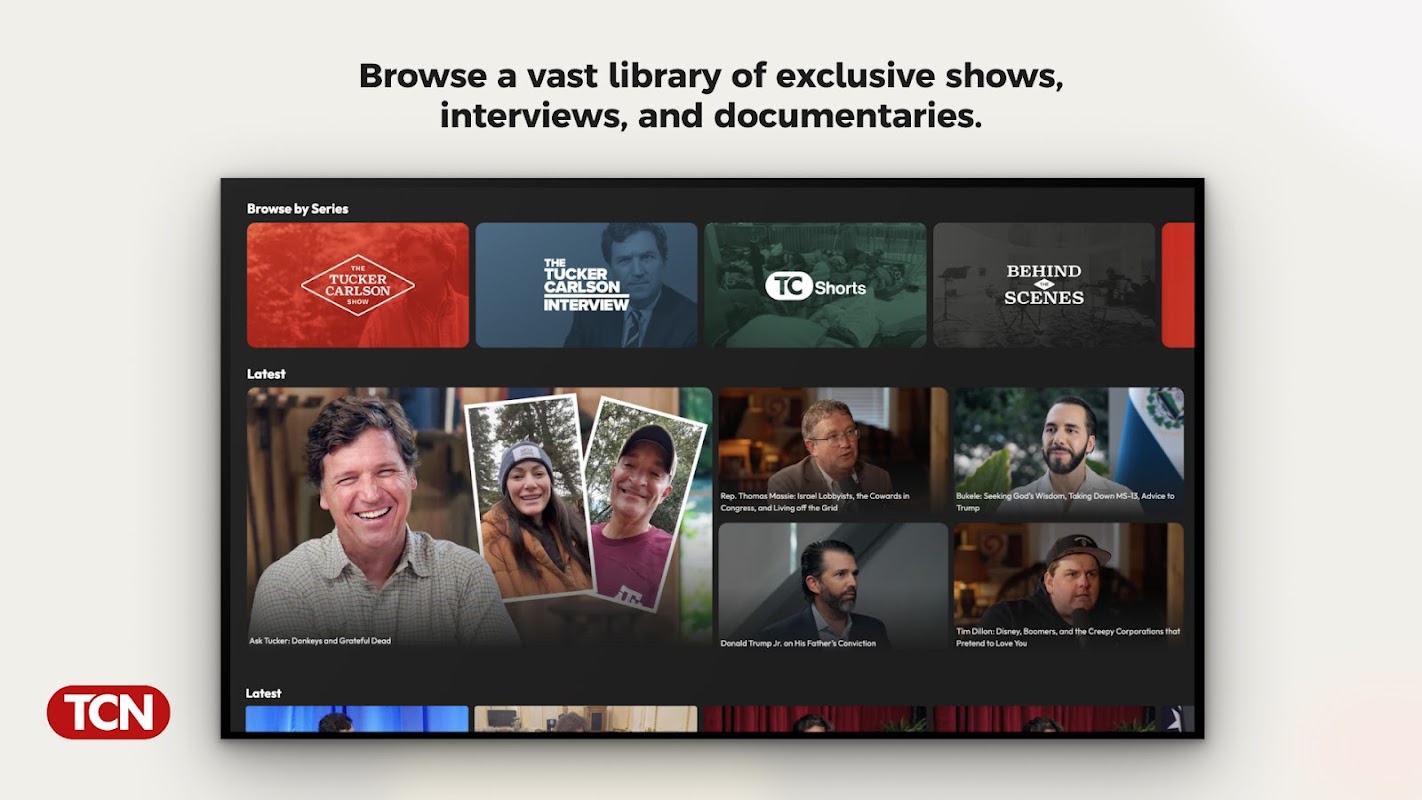Play Ask Tucker: Donkeys and Grateful Dead video

(480, 519)
